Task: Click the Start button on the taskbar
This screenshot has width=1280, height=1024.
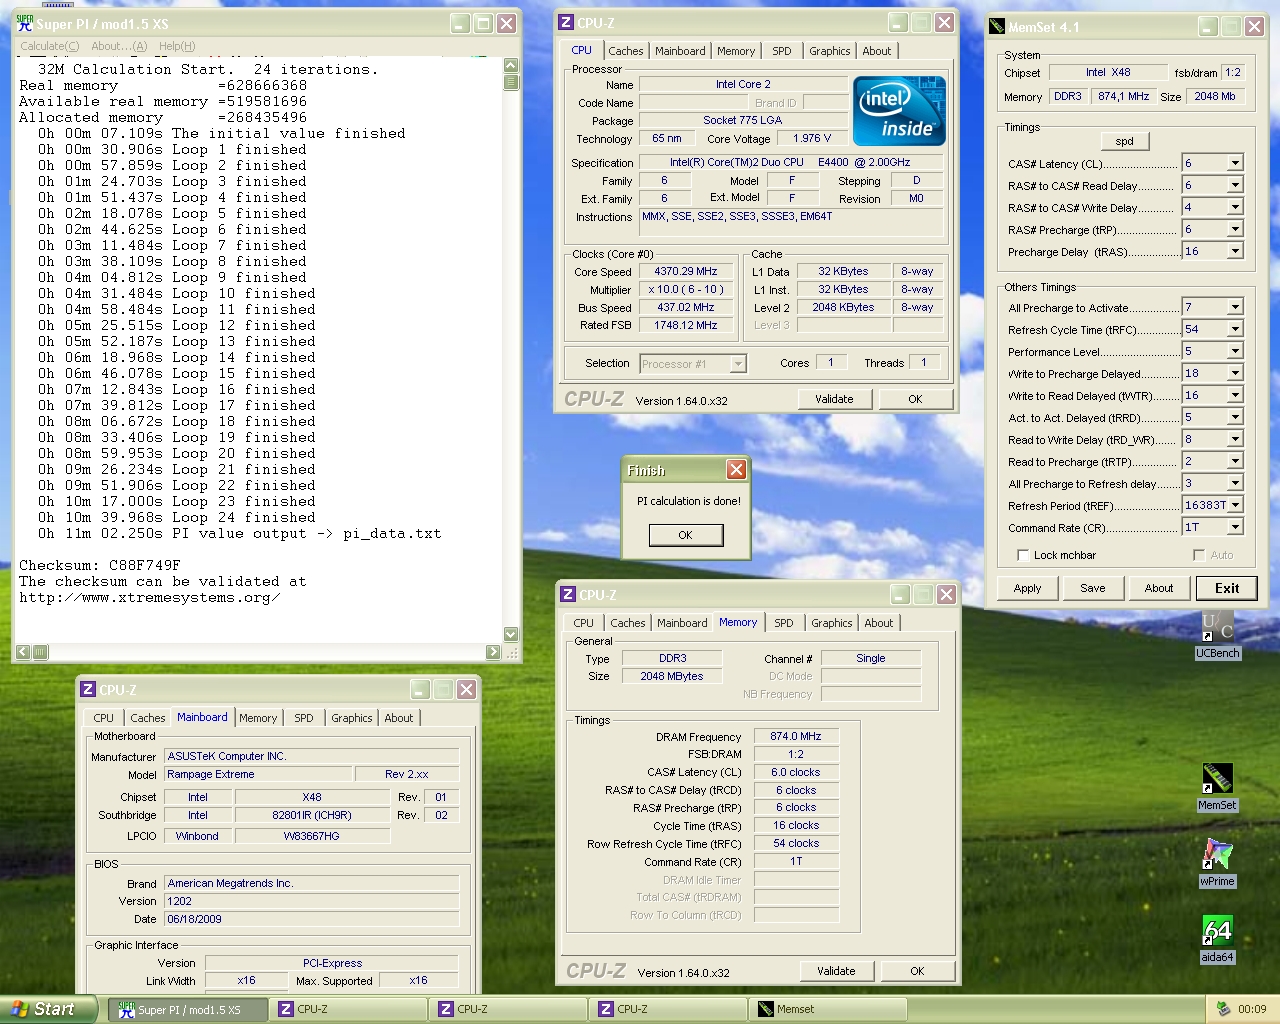Action: click(48, 1009)
